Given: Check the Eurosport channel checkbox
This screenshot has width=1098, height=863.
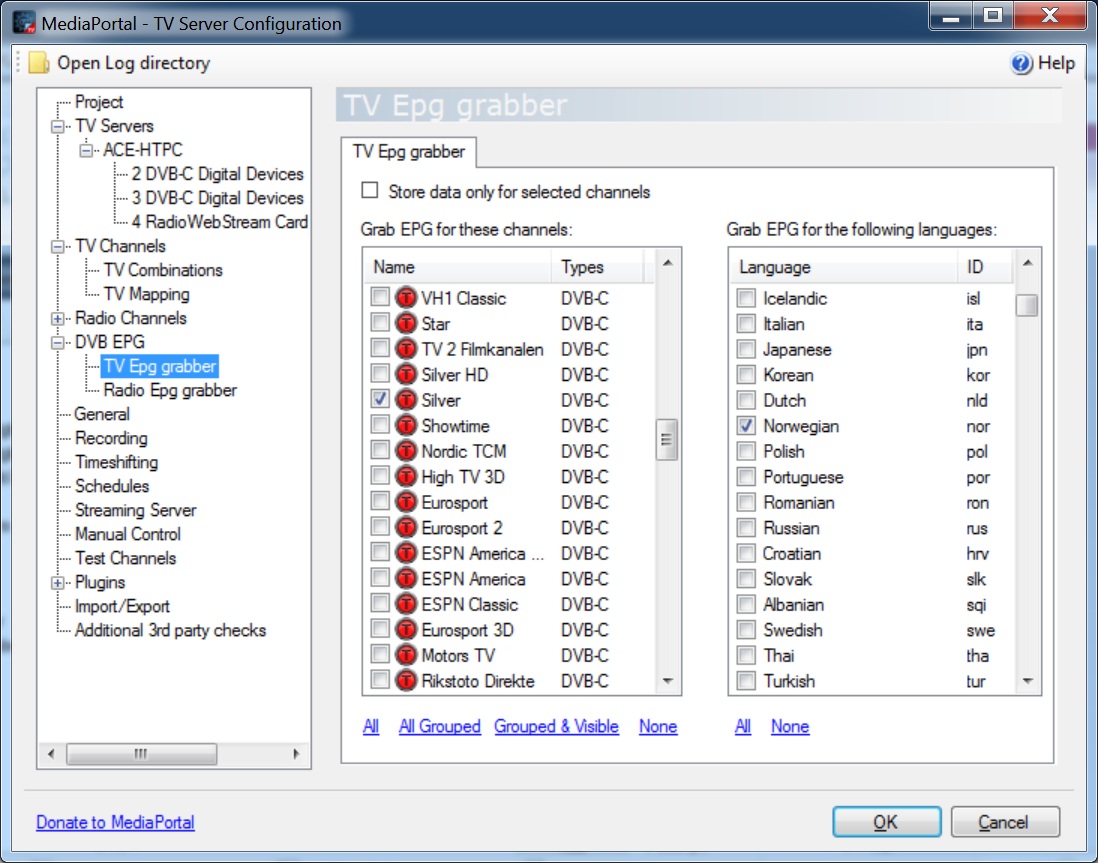Looking at the screenshot, I should (380, 502).
